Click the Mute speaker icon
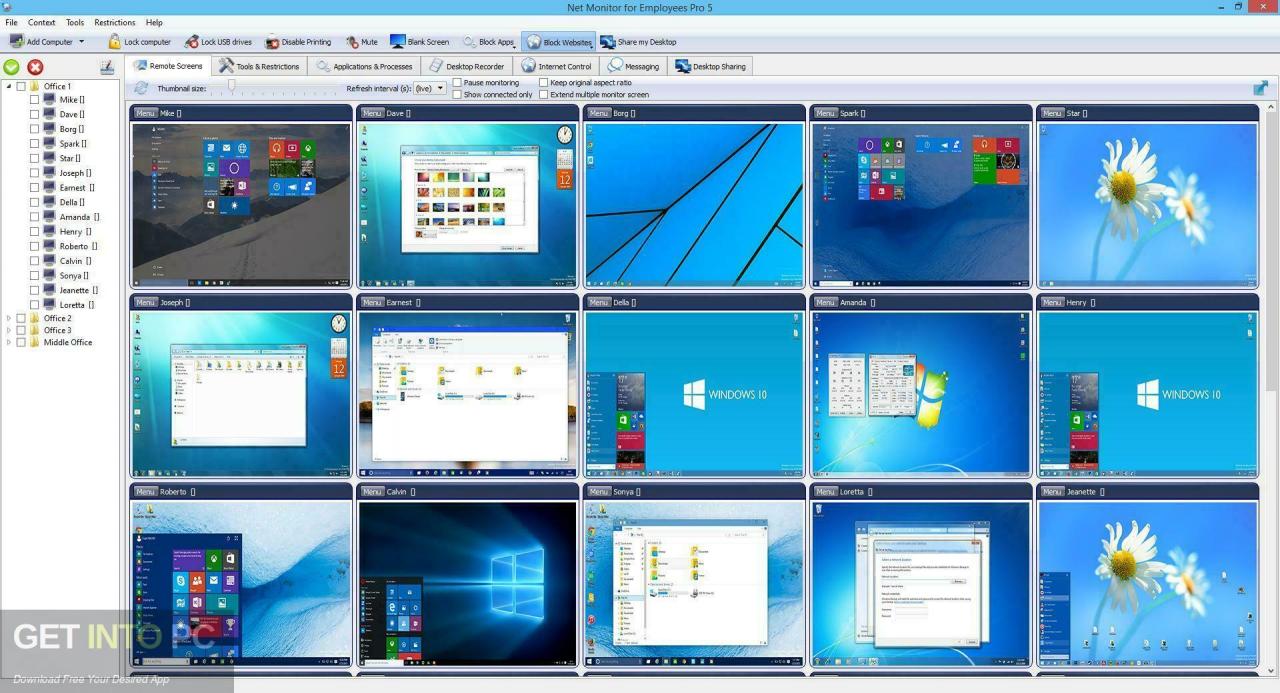 352,42
